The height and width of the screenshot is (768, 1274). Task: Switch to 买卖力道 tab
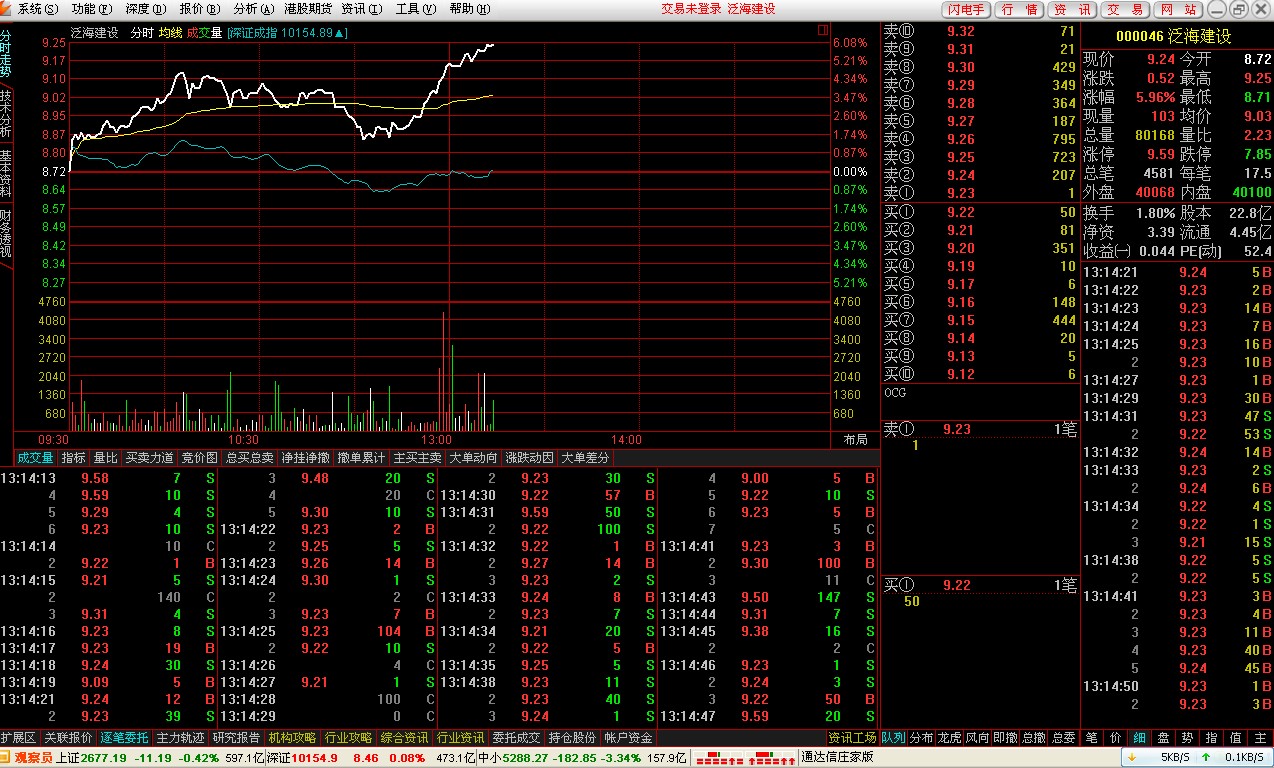tap(149, 457)
